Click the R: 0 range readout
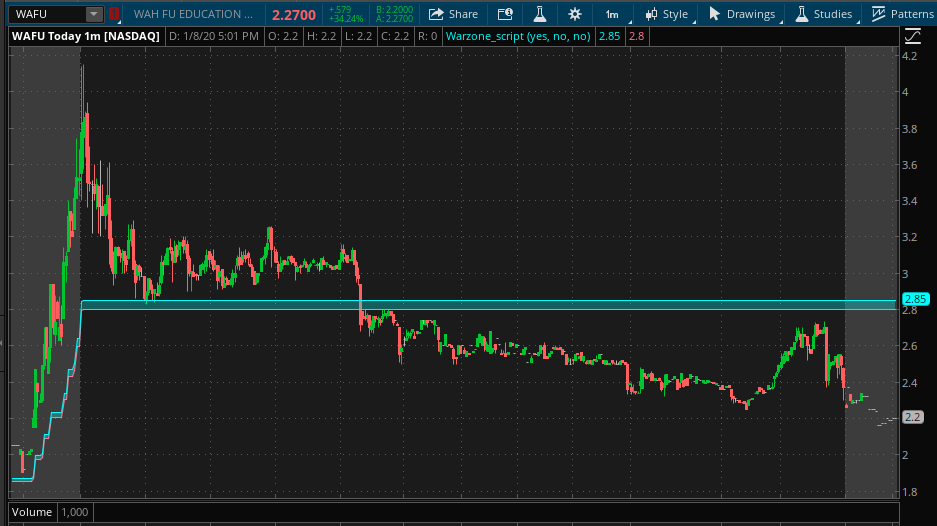The width and height of the screenshot is (937, 526). (428, 36)
